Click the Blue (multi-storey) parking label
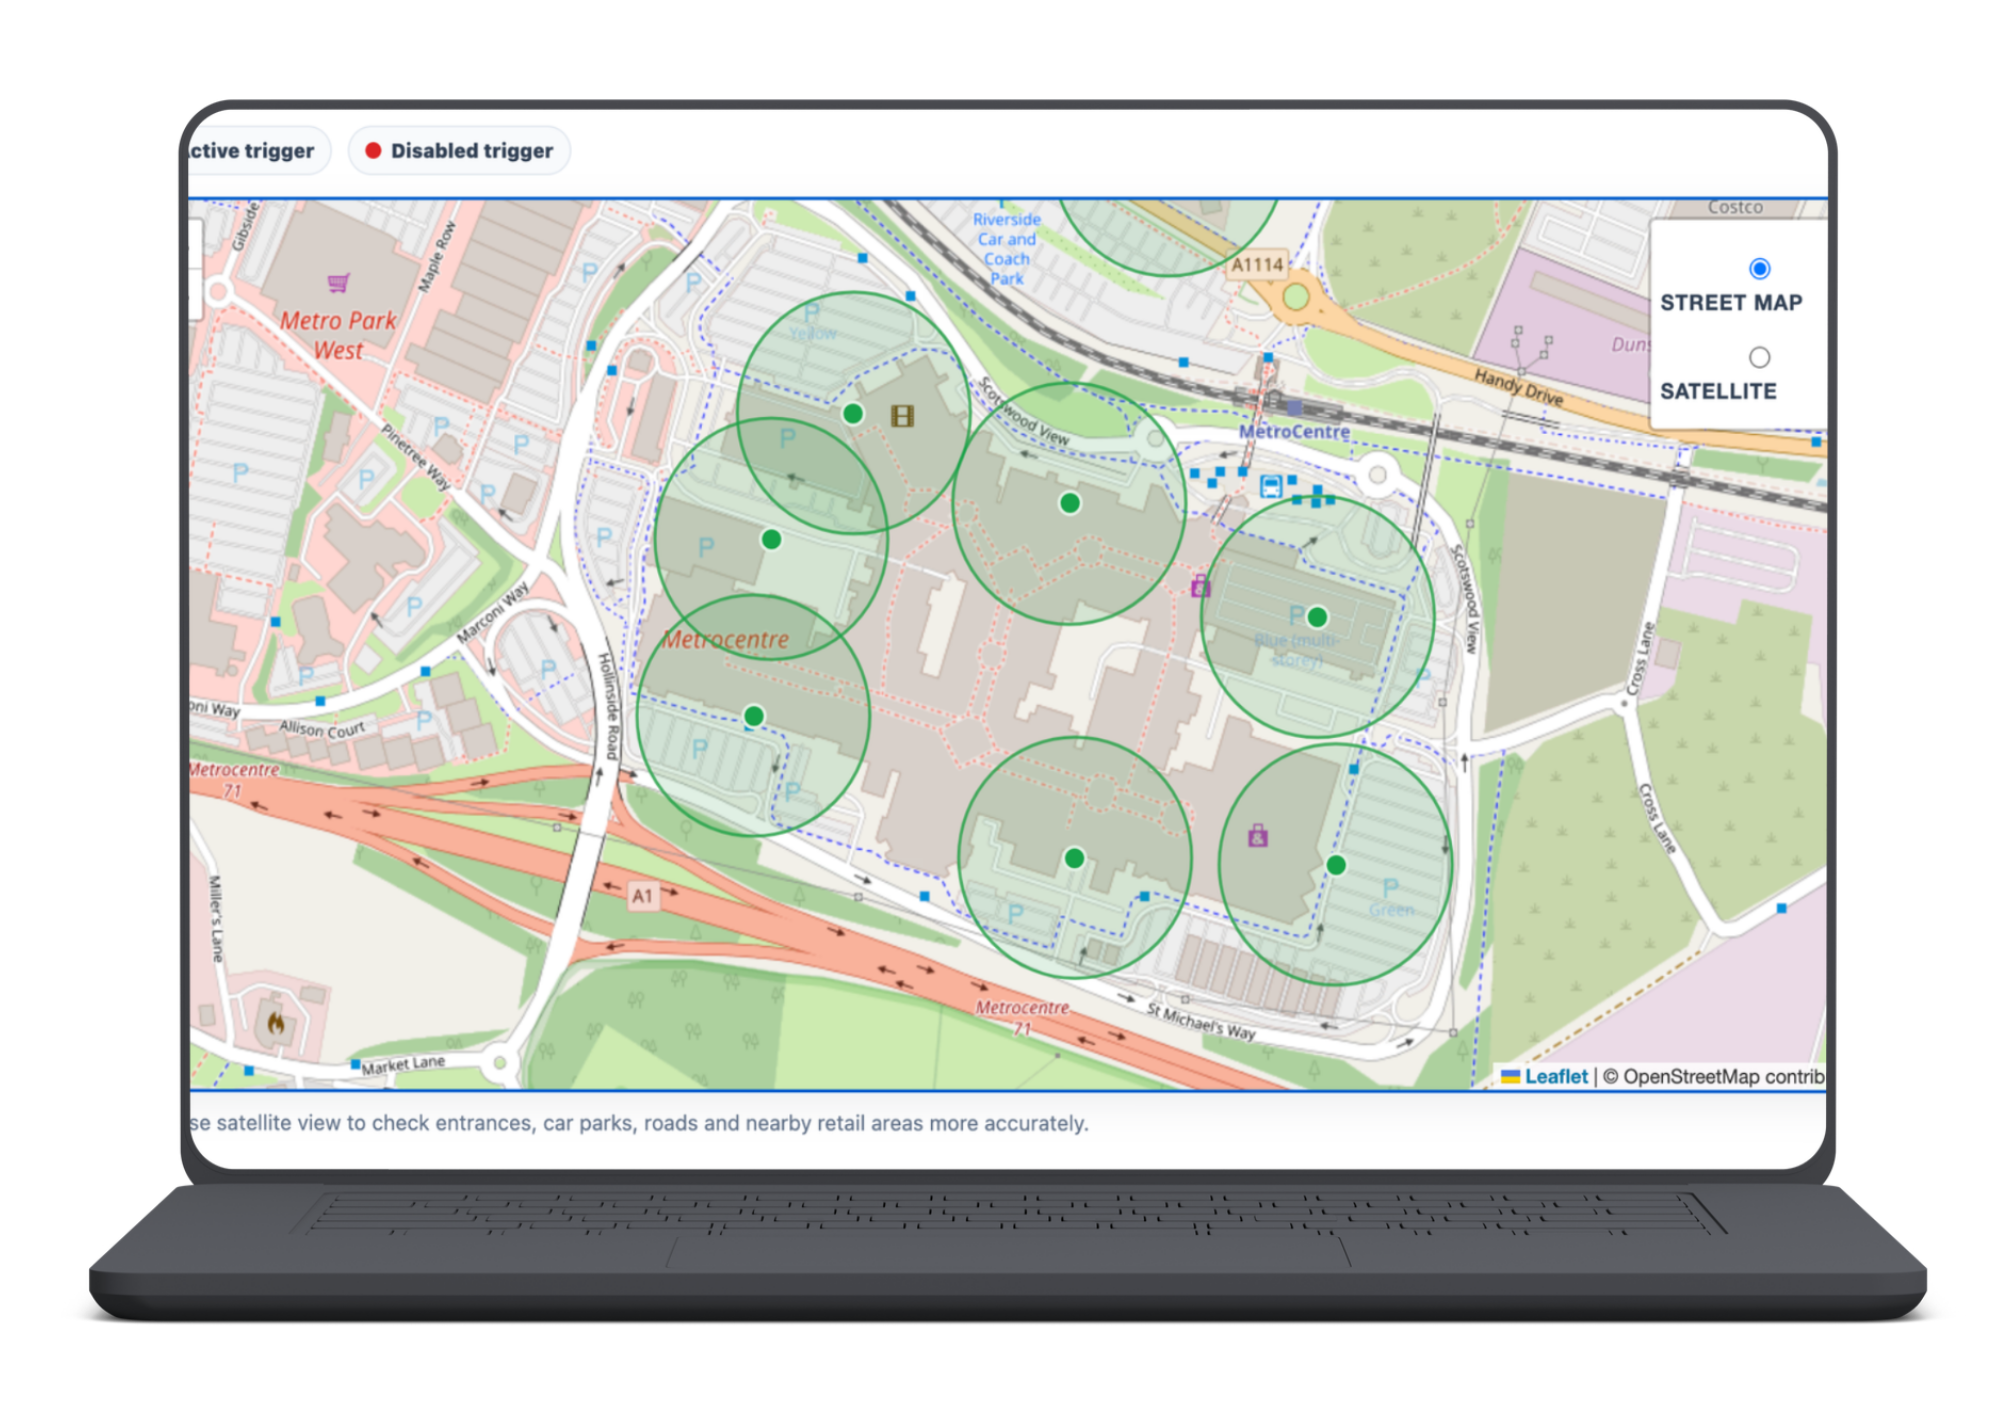Screen dimensions: 2000x1414 1296,650
